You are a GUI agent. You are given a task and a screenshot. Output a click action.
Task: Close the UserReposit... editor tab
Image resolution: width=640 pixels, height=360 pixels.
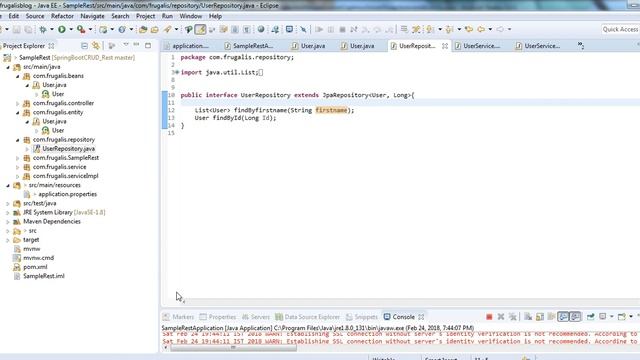445,46
